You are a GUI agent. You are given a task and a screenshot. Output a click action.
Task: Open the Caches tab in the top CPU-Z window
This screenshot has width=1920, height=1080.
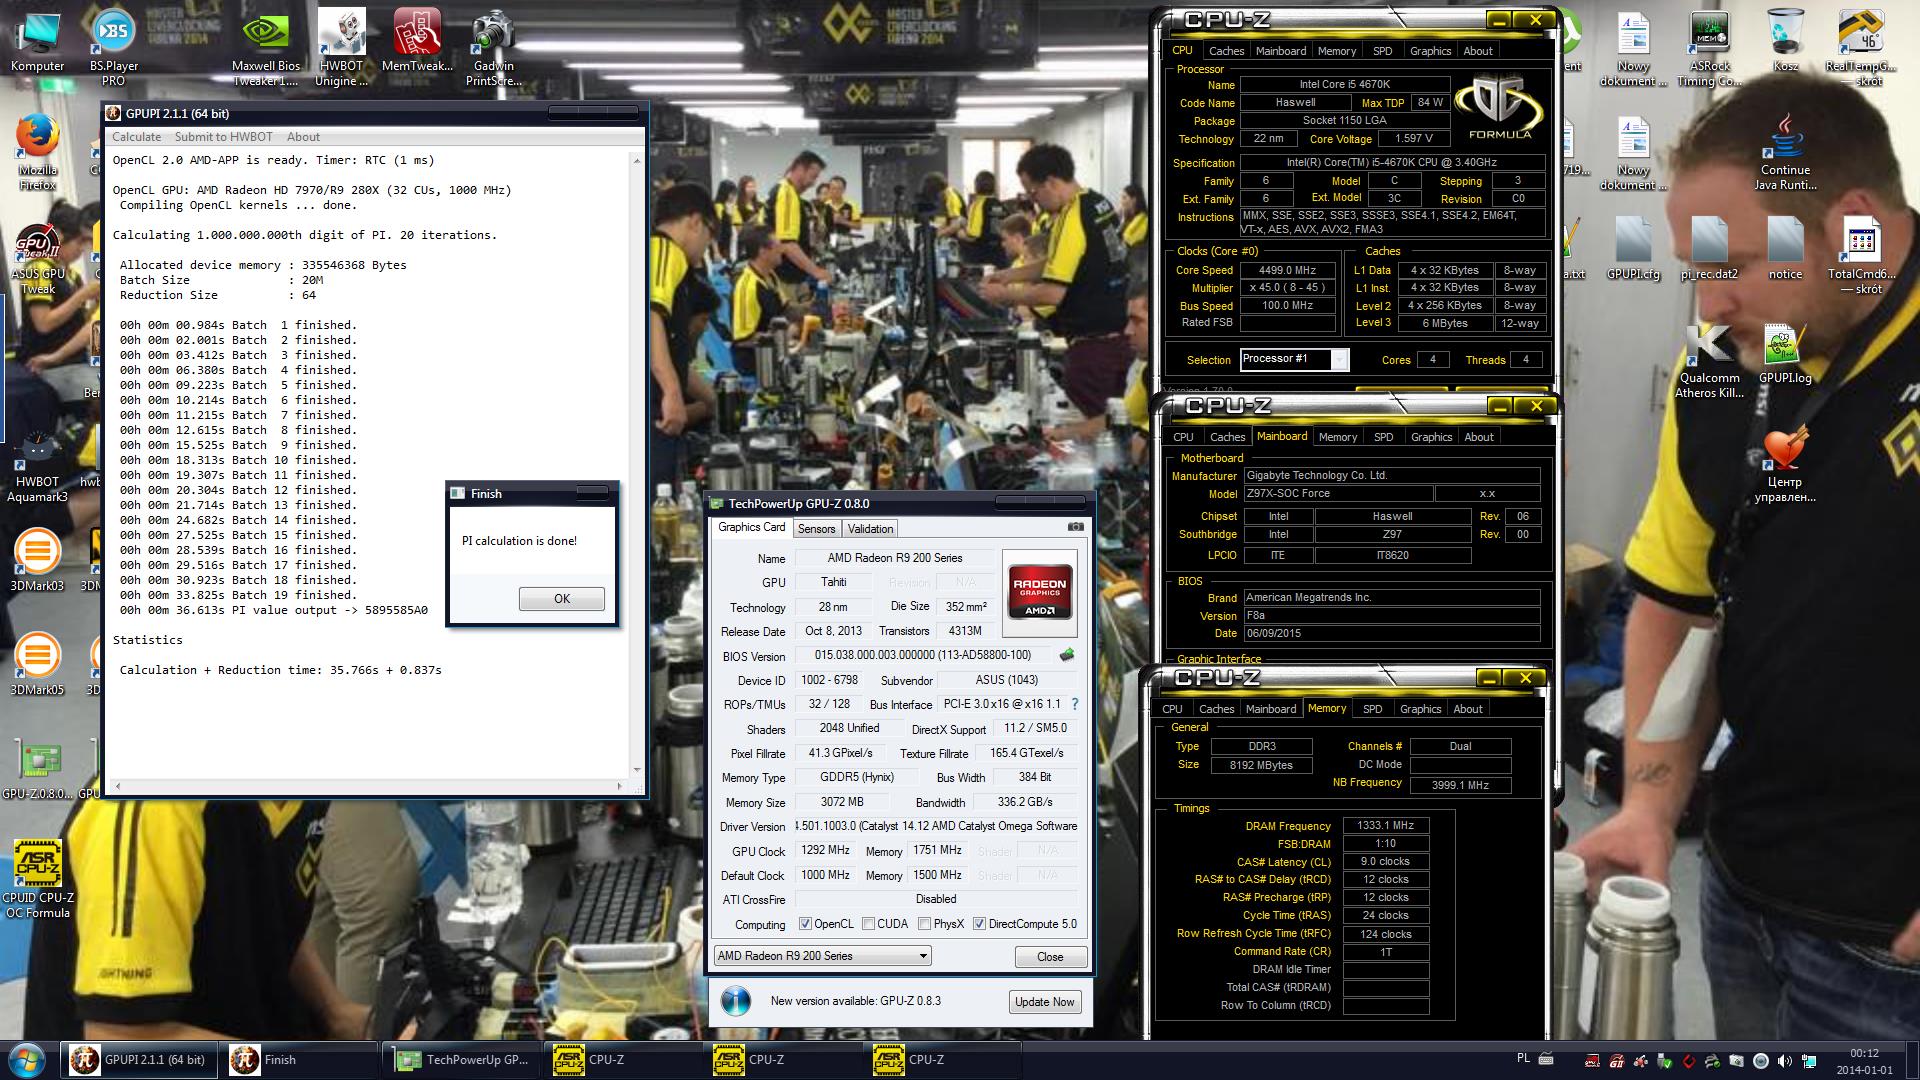[x=1226, y=51]
